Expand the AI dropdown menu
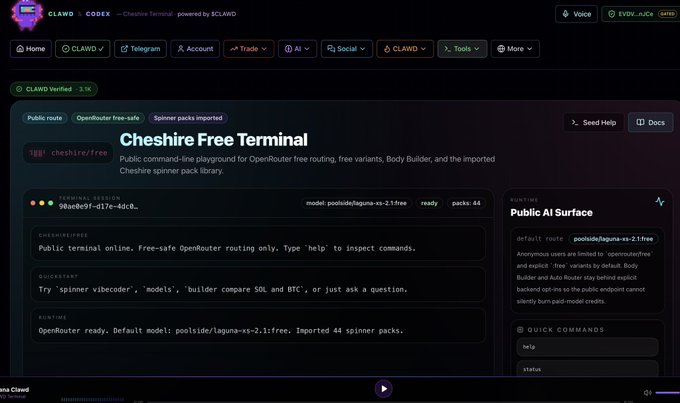The width and height of the screenshot is (680, 403). coord(297,49)
